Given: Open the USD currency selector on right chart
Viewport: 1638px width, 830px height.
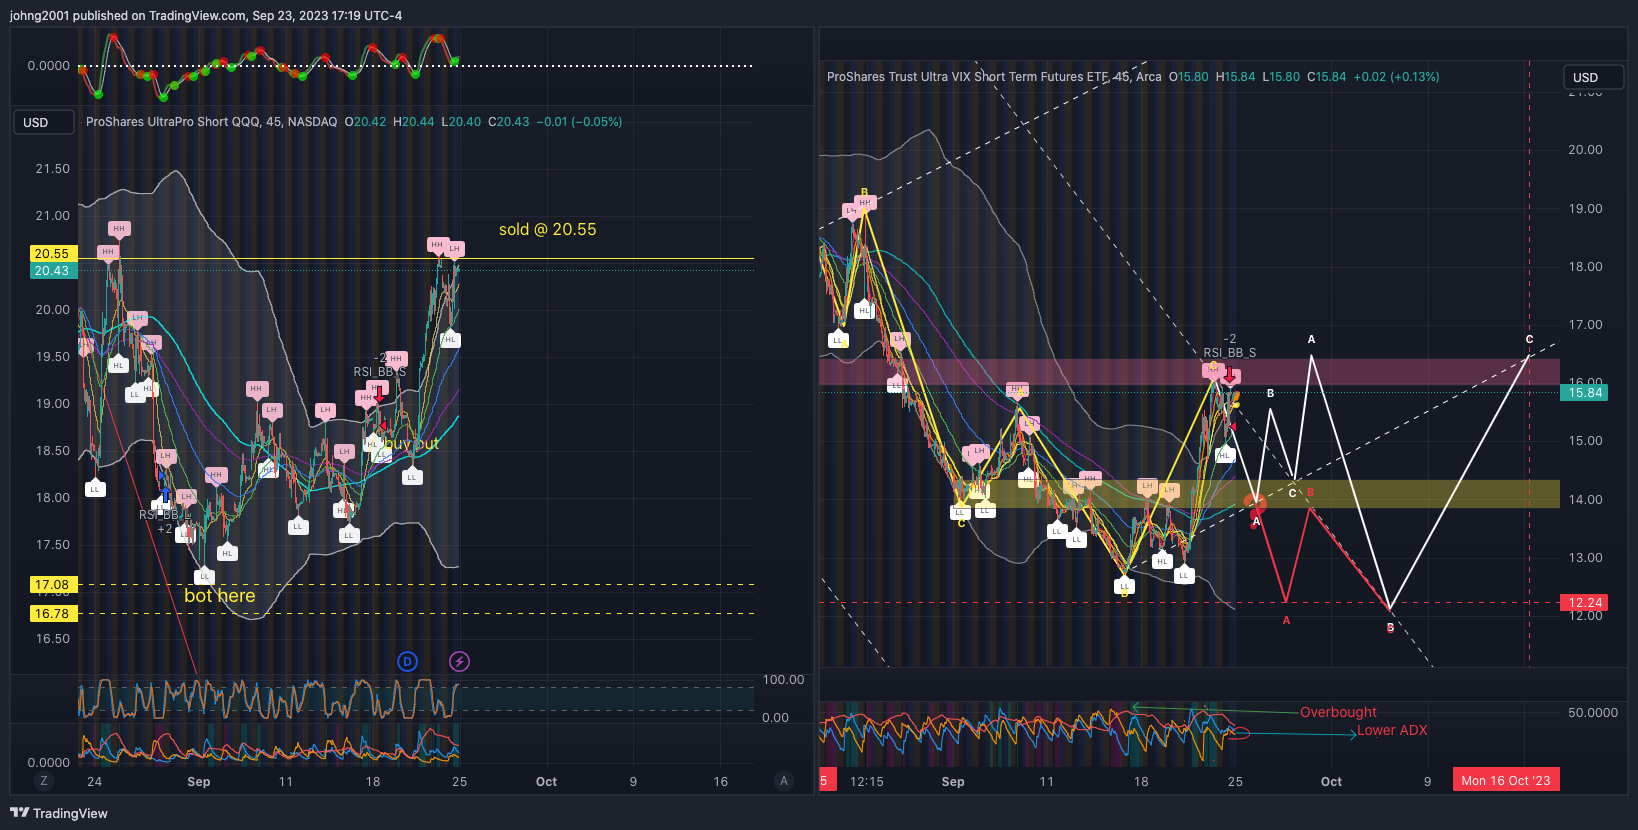Looking at the screenshot, I should 1593,77.
